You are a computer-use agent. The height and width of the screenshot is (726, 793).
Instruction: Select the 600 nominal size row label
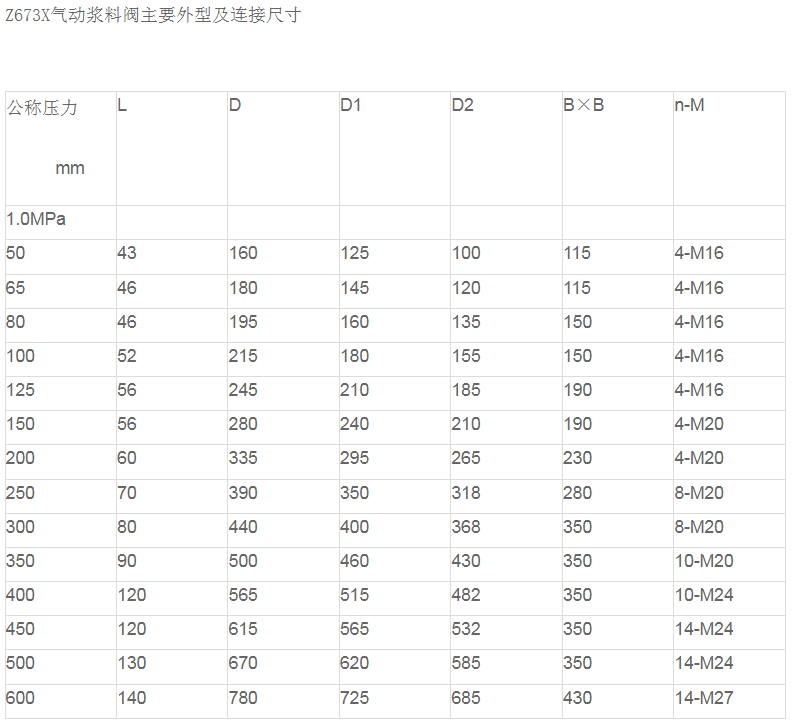(x=20, y=698)
